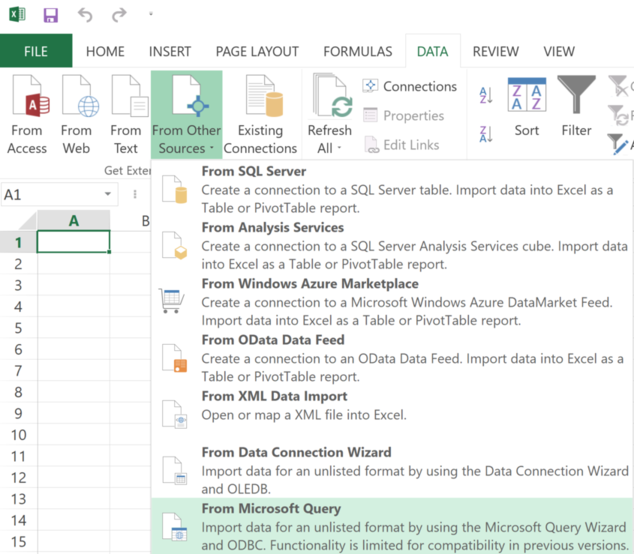Undo the last action
Image resolution: width=634 pixels, height=554 pixels.
[85, 15]
